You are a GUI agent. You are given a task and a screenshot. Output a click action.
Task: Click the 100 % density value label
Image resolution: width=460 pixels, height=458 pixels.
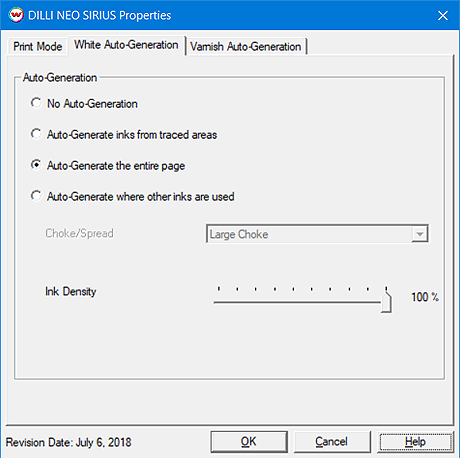(x=425, y=297)
